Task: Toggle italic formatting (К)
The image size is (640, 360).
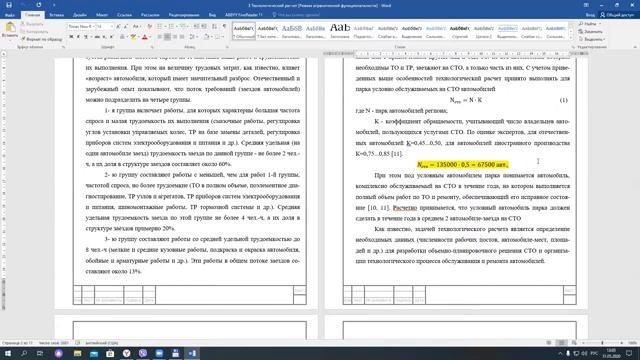Action: pyautogui.click(x=78, y=37)
